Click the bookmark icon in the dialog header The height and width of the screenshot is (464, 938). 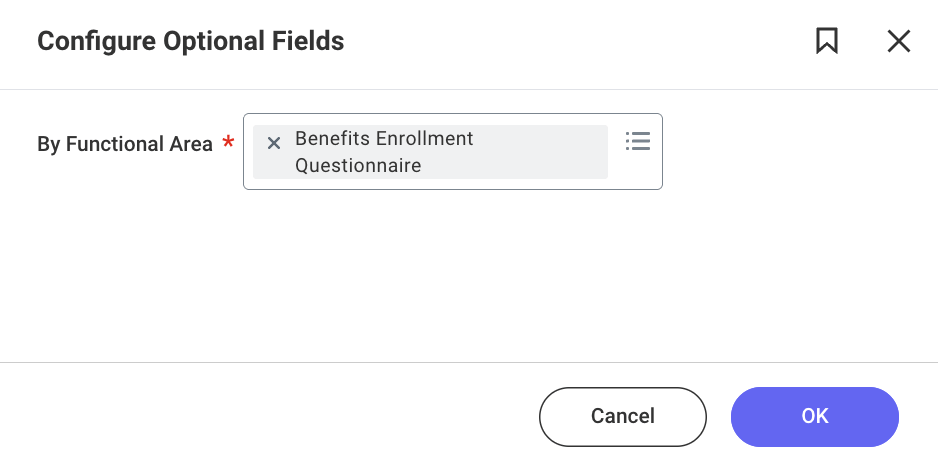click(x=827, y=41)
